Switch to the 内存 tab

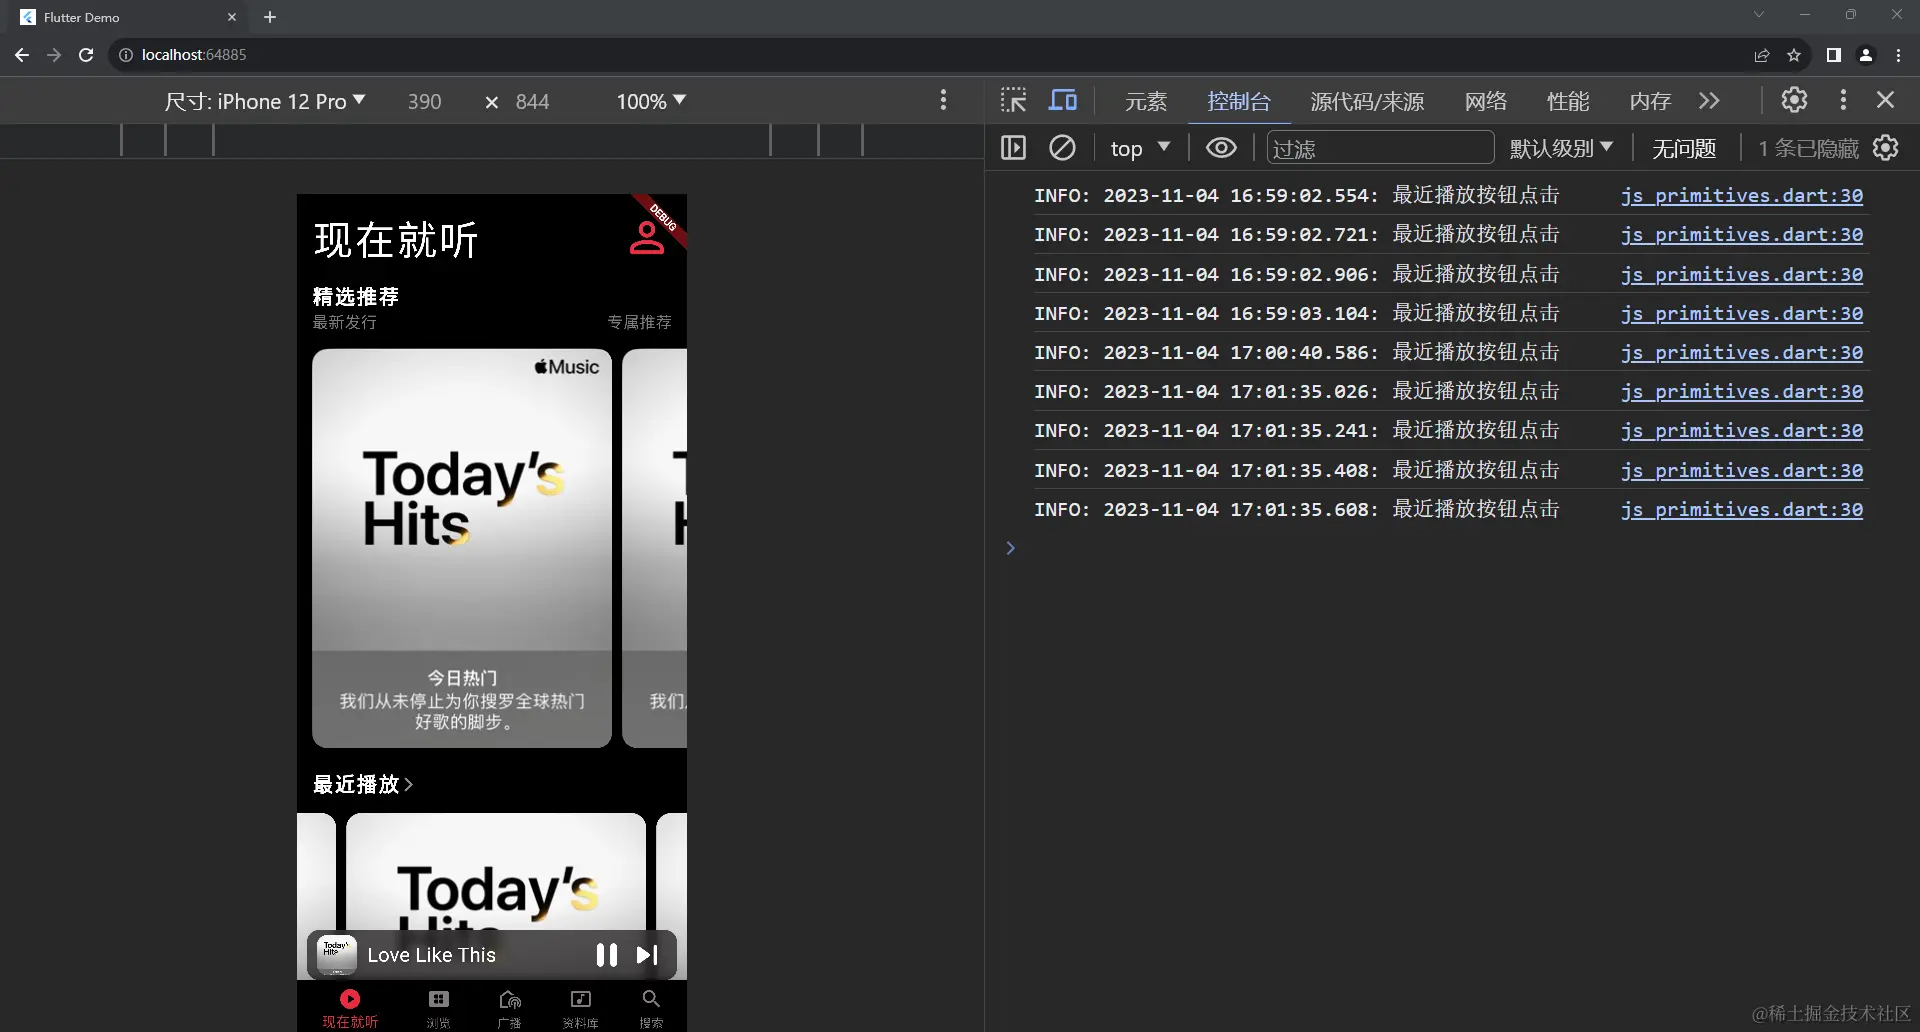click(1650, 101)
